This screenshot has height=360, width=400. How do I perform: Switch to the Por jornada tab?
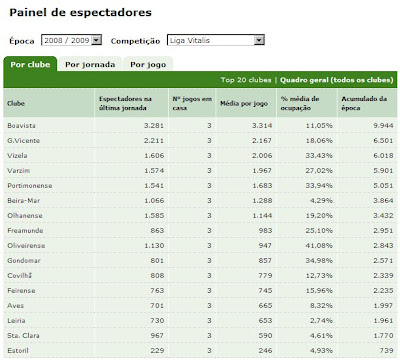(x=90, y=64)
